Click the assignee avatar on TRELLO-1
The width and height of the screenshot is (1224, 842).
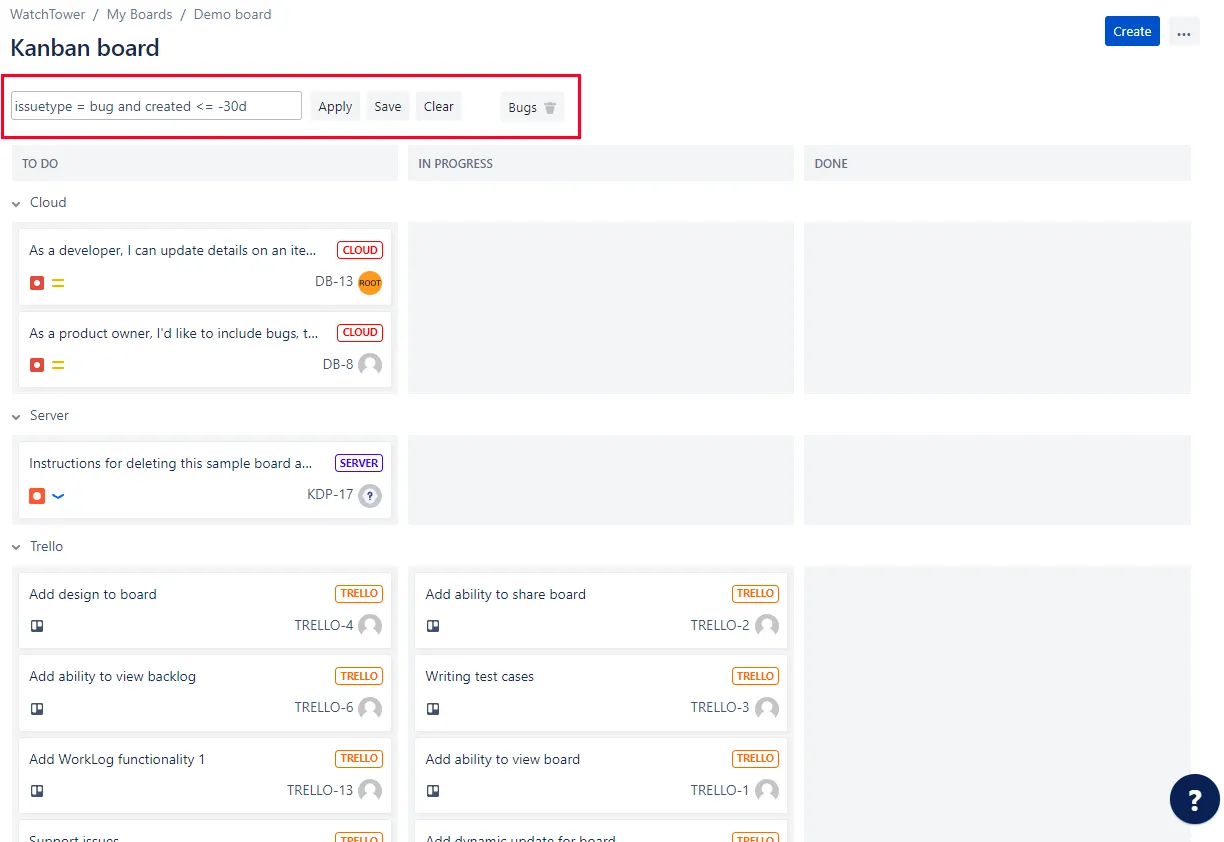tap(767, 790)
